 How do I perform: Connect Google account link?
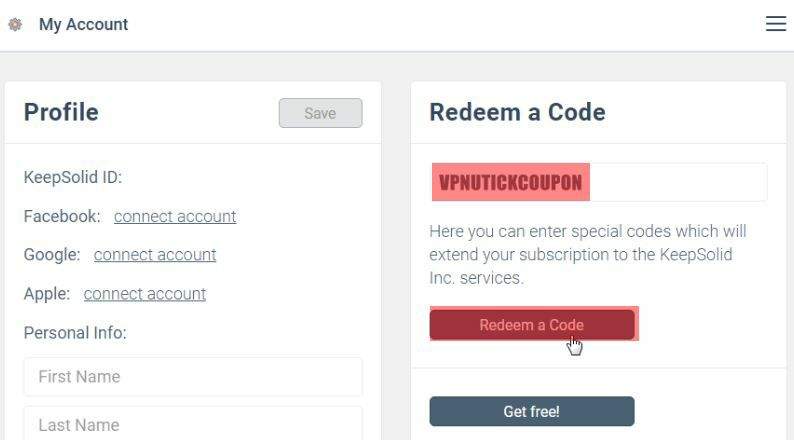154,255
